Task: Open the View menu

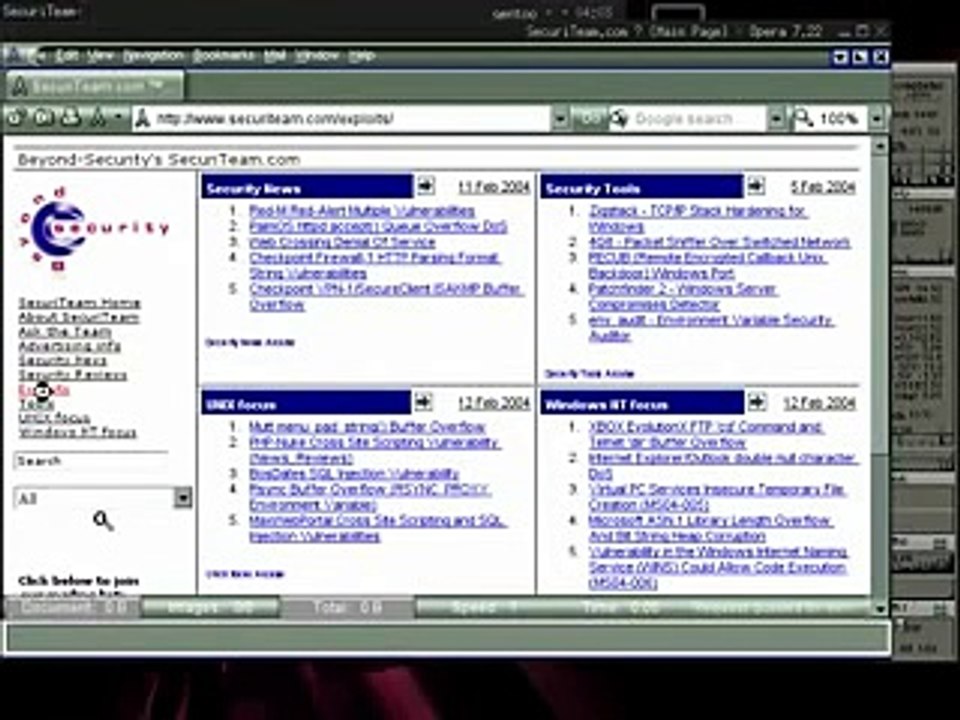Action: [100, 56]
